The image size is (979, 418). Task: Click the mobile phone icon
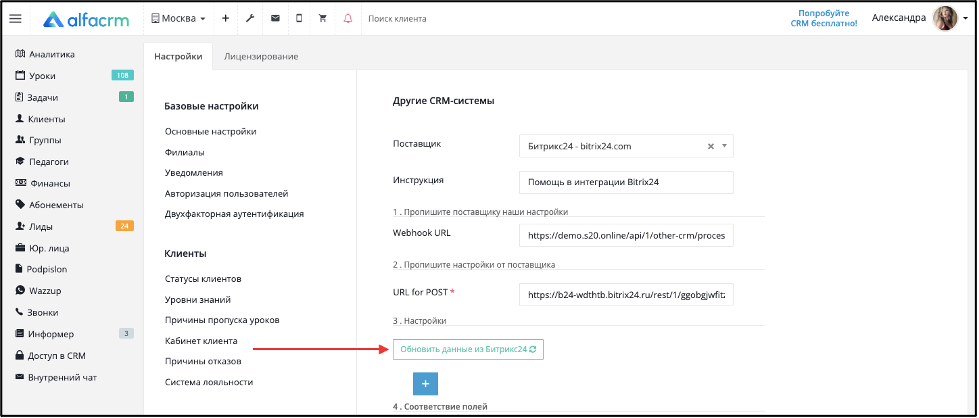click(x=299, y=19)
